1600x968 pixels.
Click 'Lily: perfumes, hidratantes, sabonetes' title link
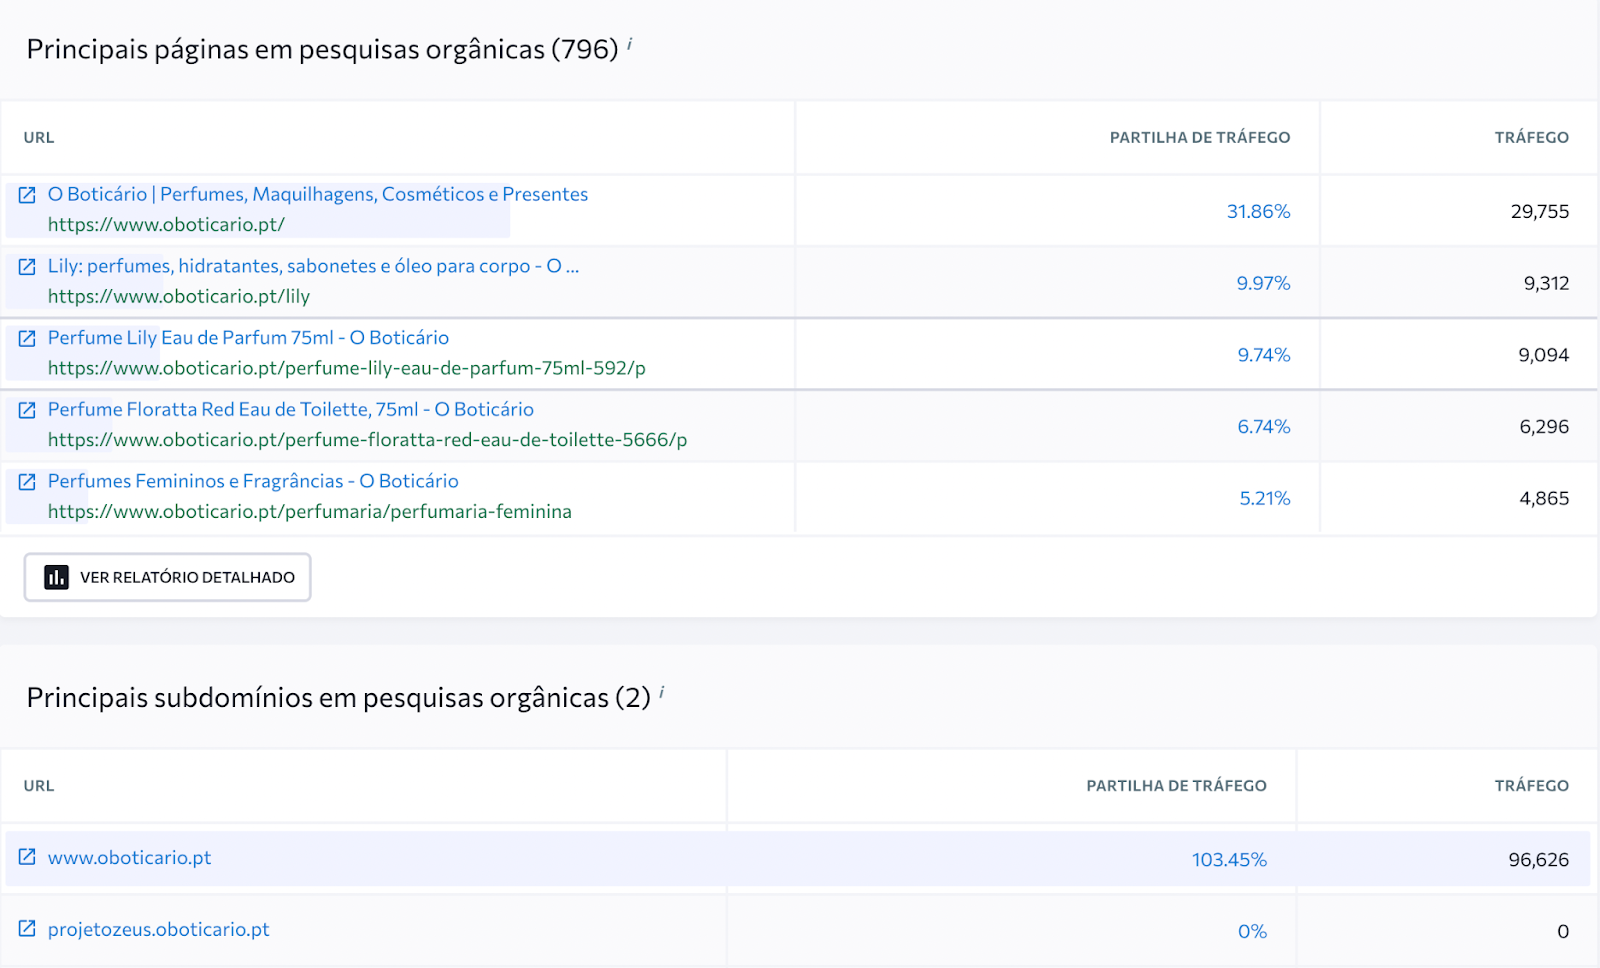(313, 266)
